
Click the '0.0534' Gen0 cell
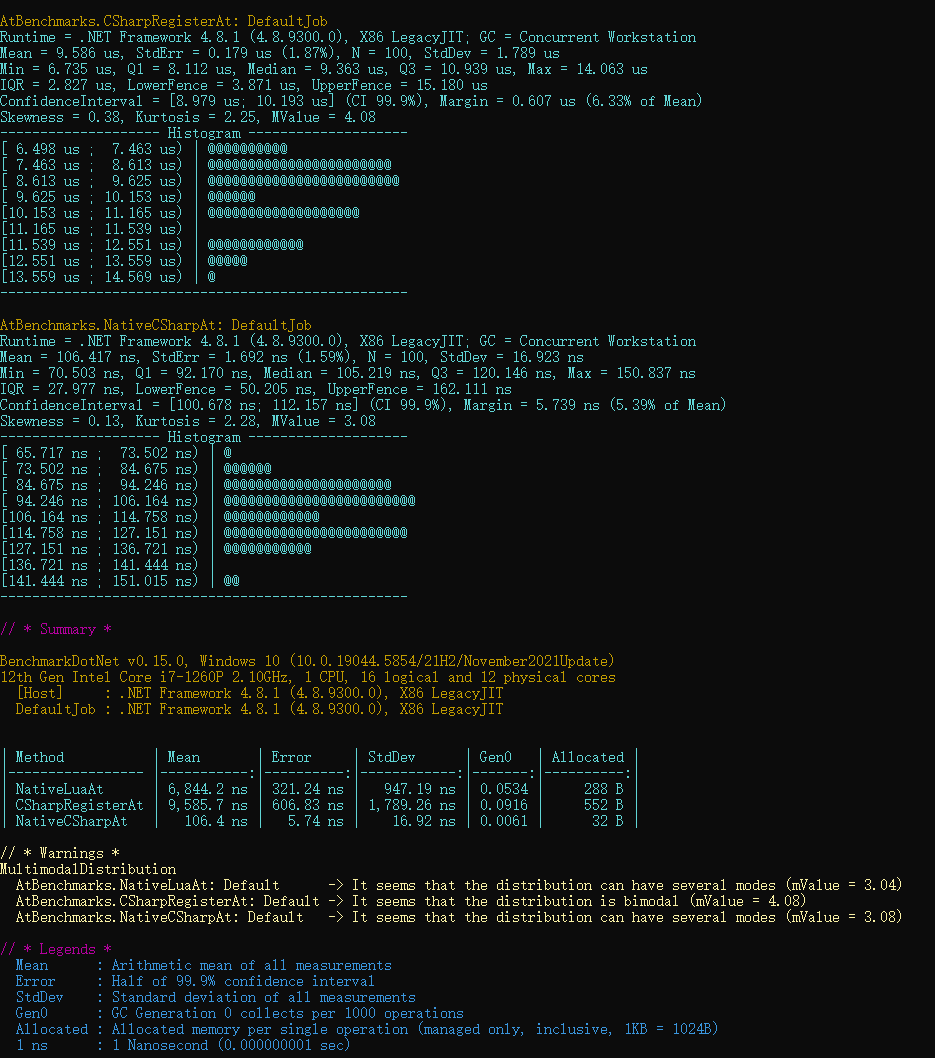tap(504, 789)
